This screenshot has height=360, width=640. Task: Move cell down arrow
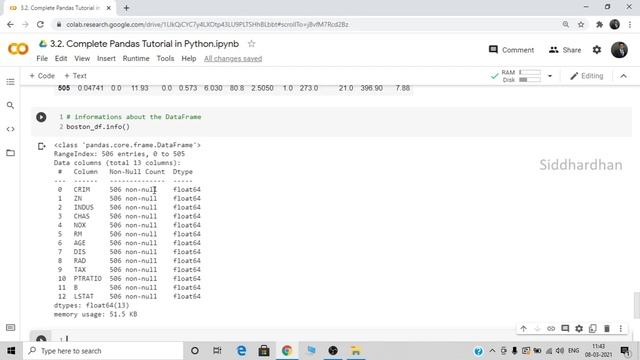[x=537, y=328]
